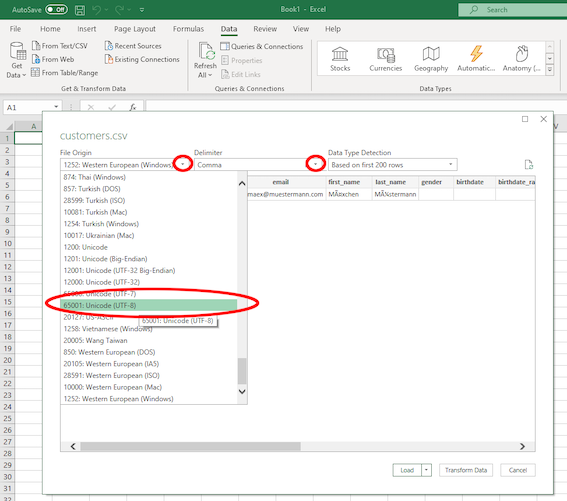Open the Data Type Detection dropdown
The width and height of the screenshot is (567, 501).
[x=451, y=164]
